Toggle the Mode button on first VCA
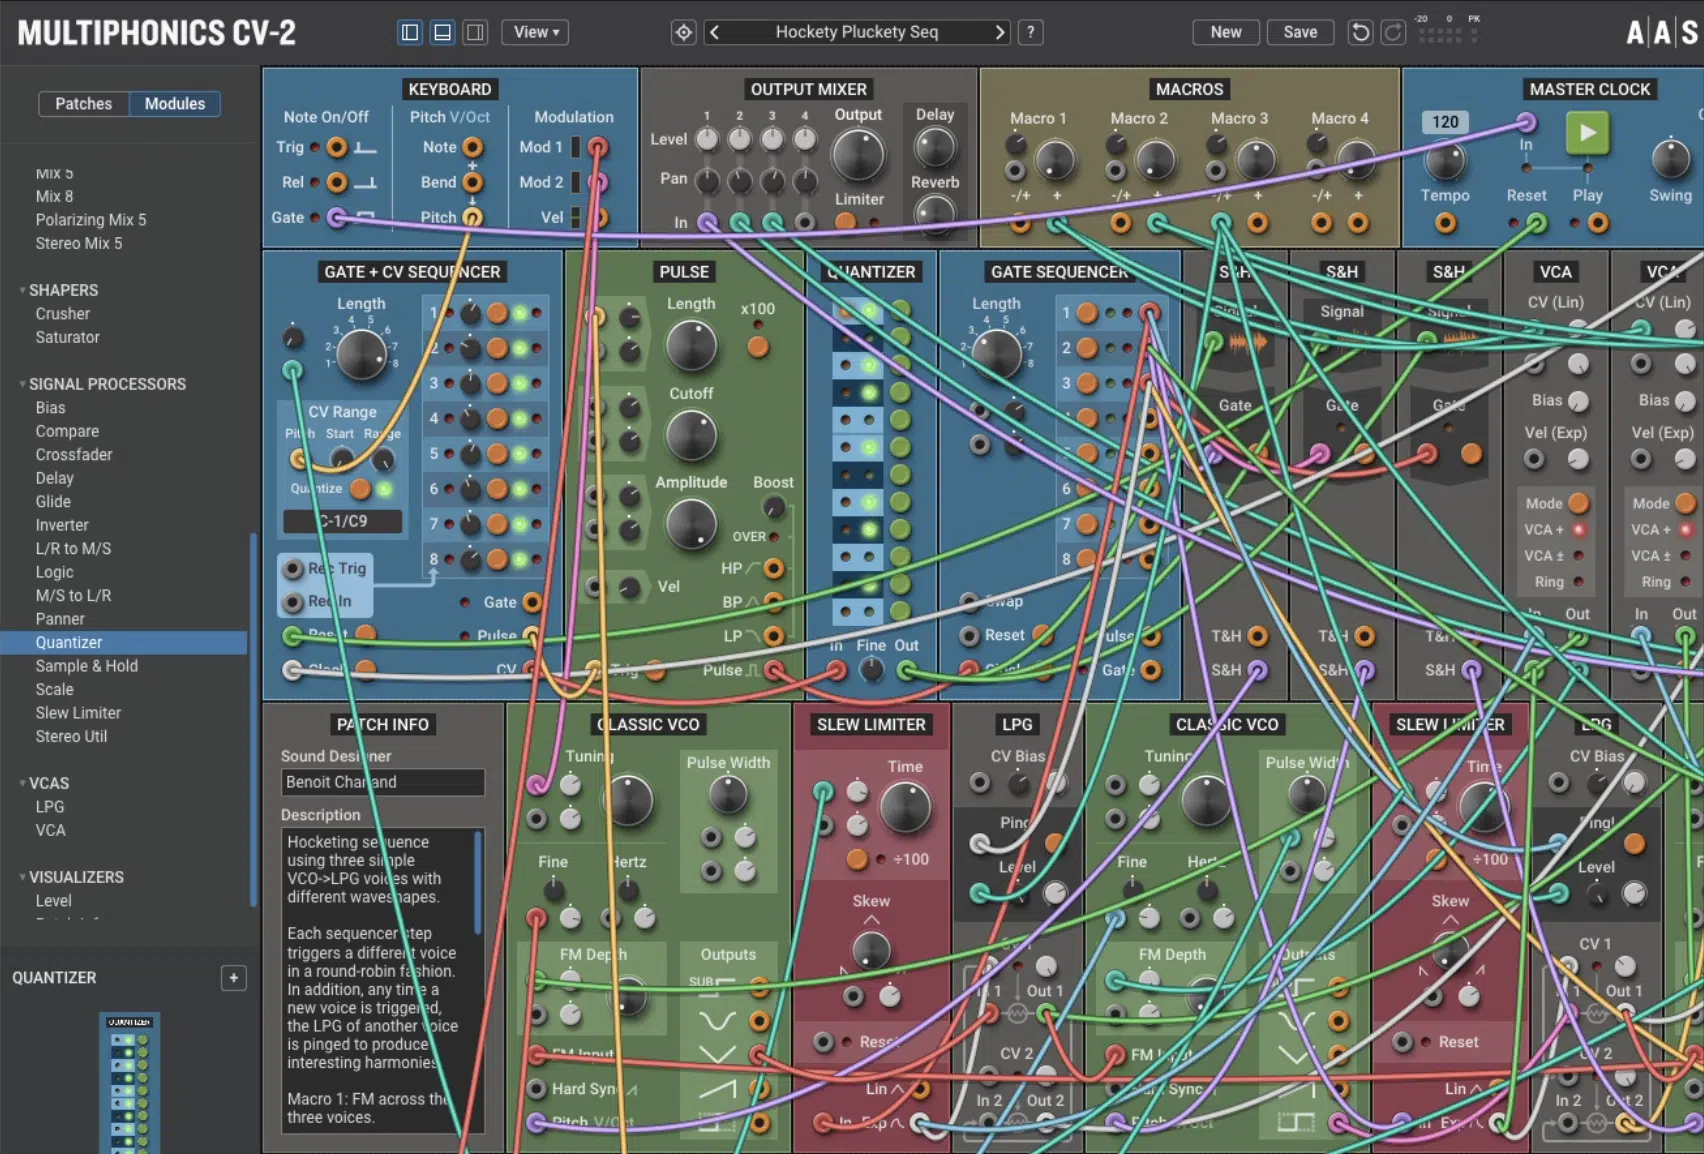Viewport: 1704px width, 1154px height. [x=1579, y=502]
